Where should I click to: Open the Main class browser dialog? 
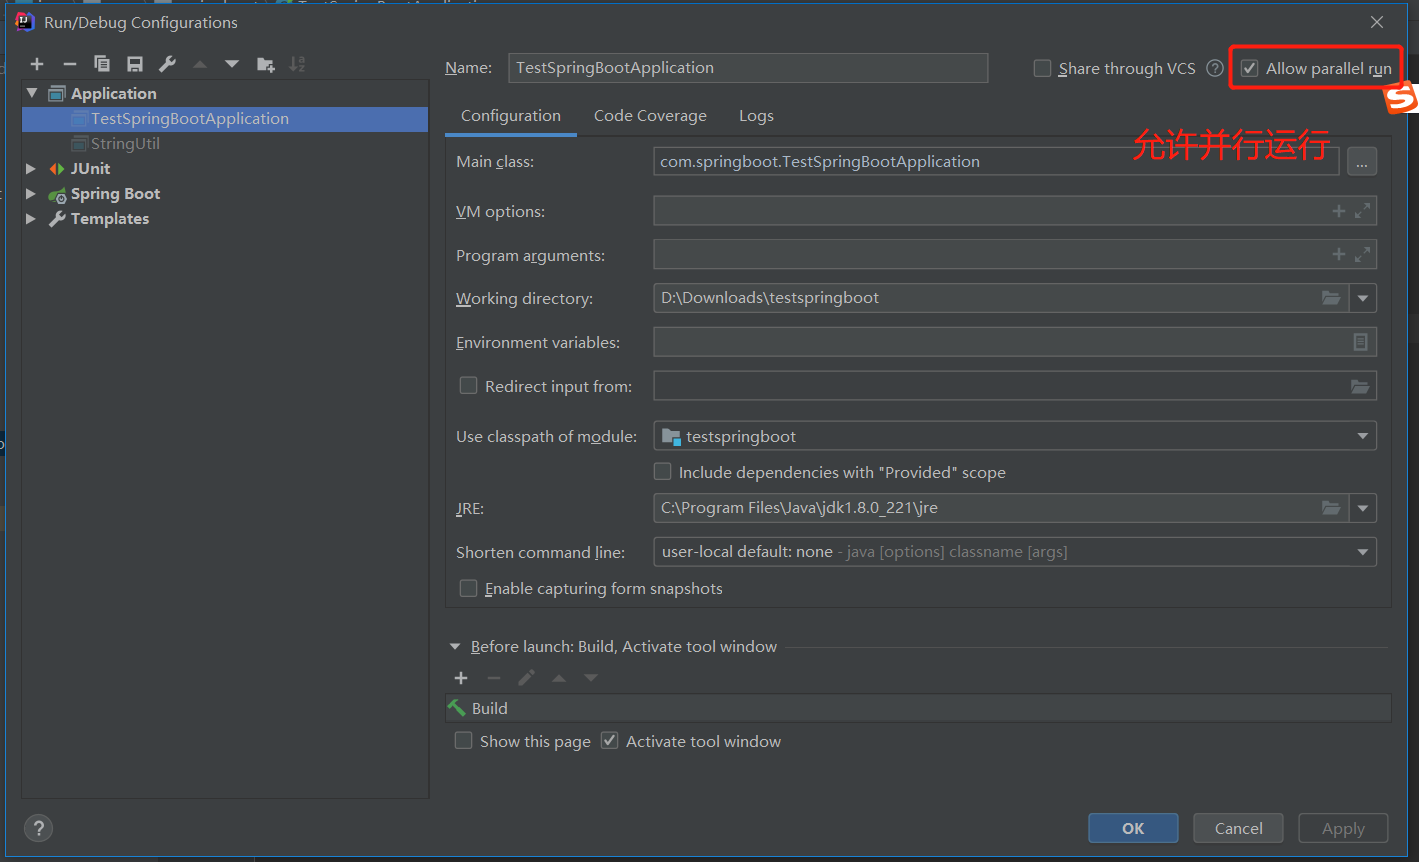click(x=1361, y=160)
